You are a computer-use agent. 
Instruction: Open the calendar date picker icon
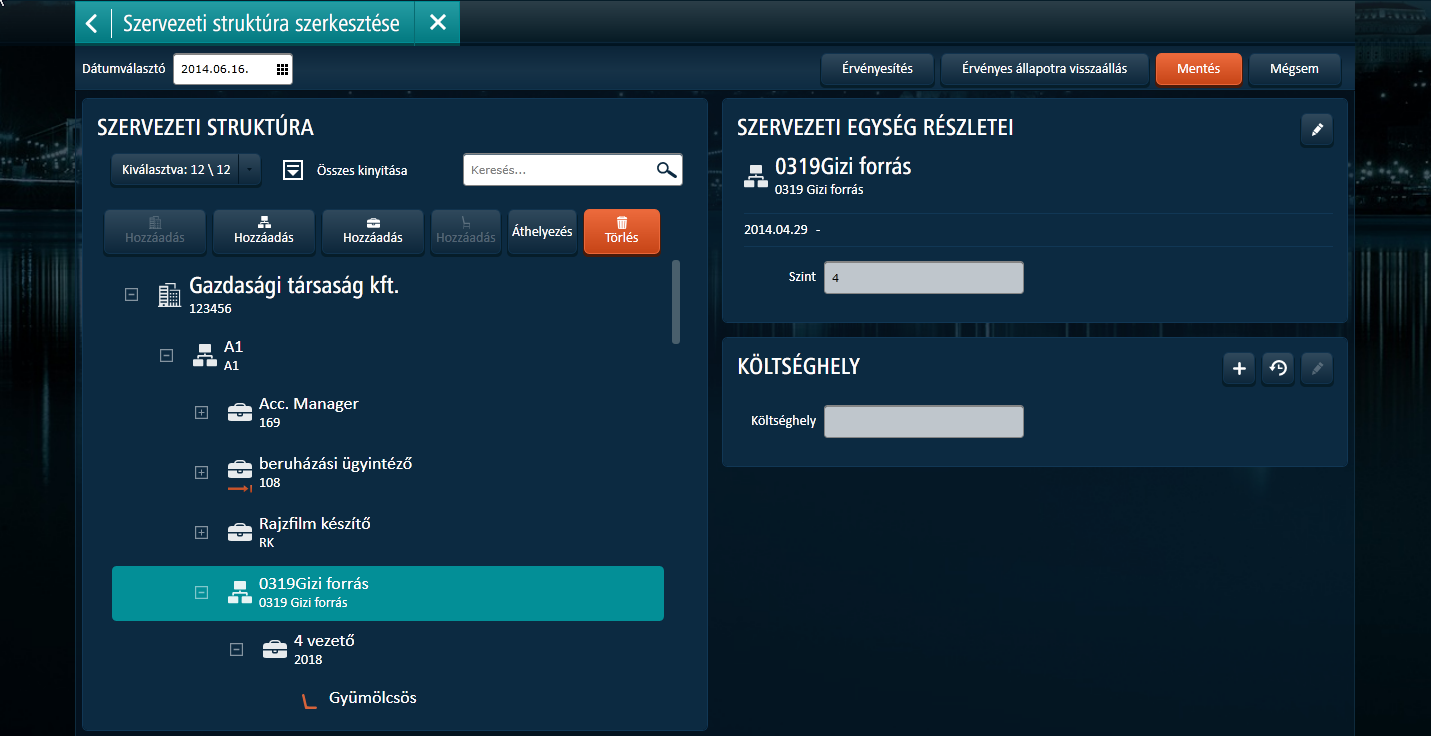(282, 69)
